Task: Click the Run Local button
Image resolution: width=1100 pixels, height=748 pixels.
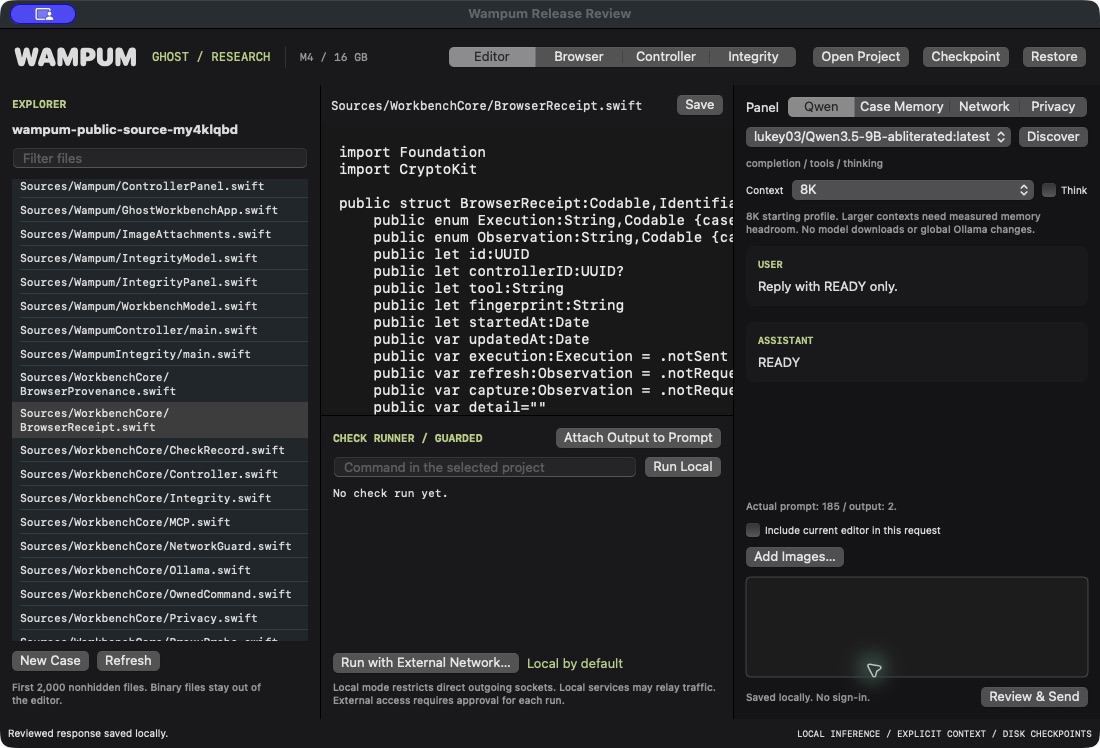Action: pyautogui.click(x=683, y=467)
